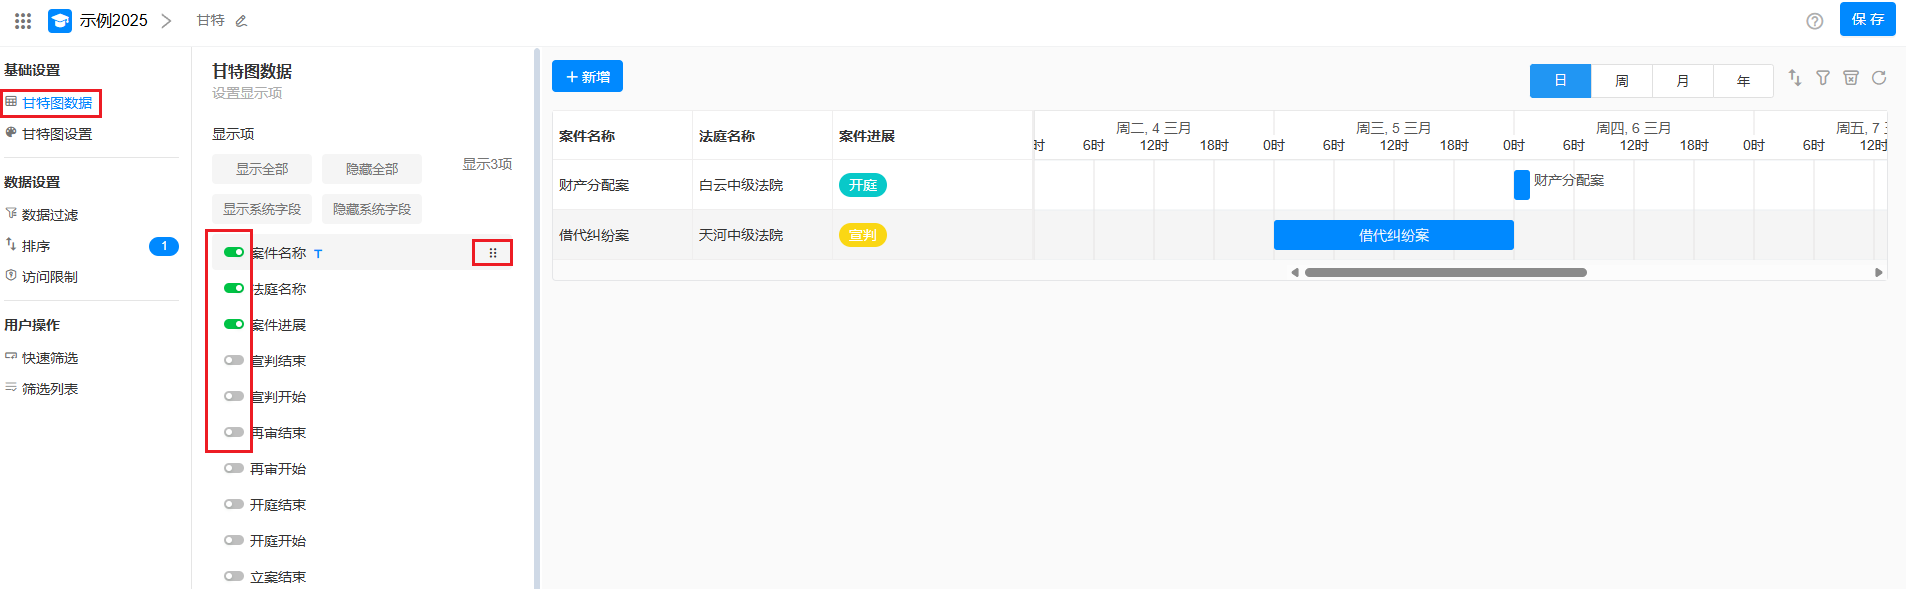Disable the 法庭名称 field toggle
Viewport: 1906px width, 589px height.
point(234,289)
